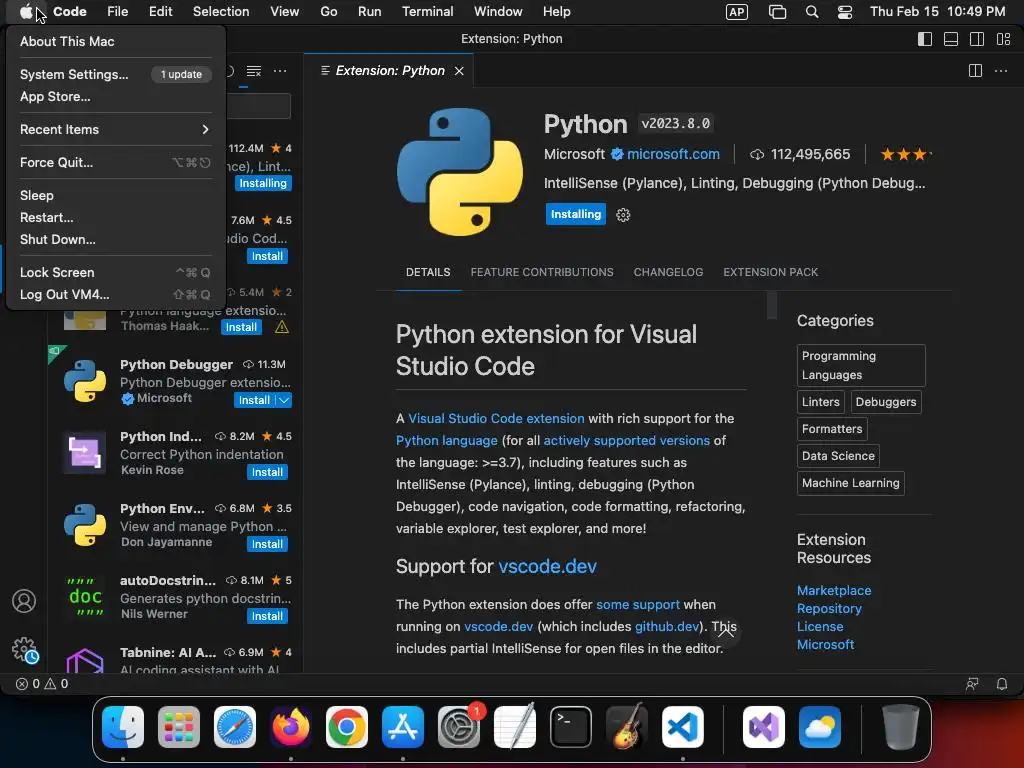Screen dimensions: 1024x768
Task: Toggle bottom panel layout icon
Action: (951, 39)
